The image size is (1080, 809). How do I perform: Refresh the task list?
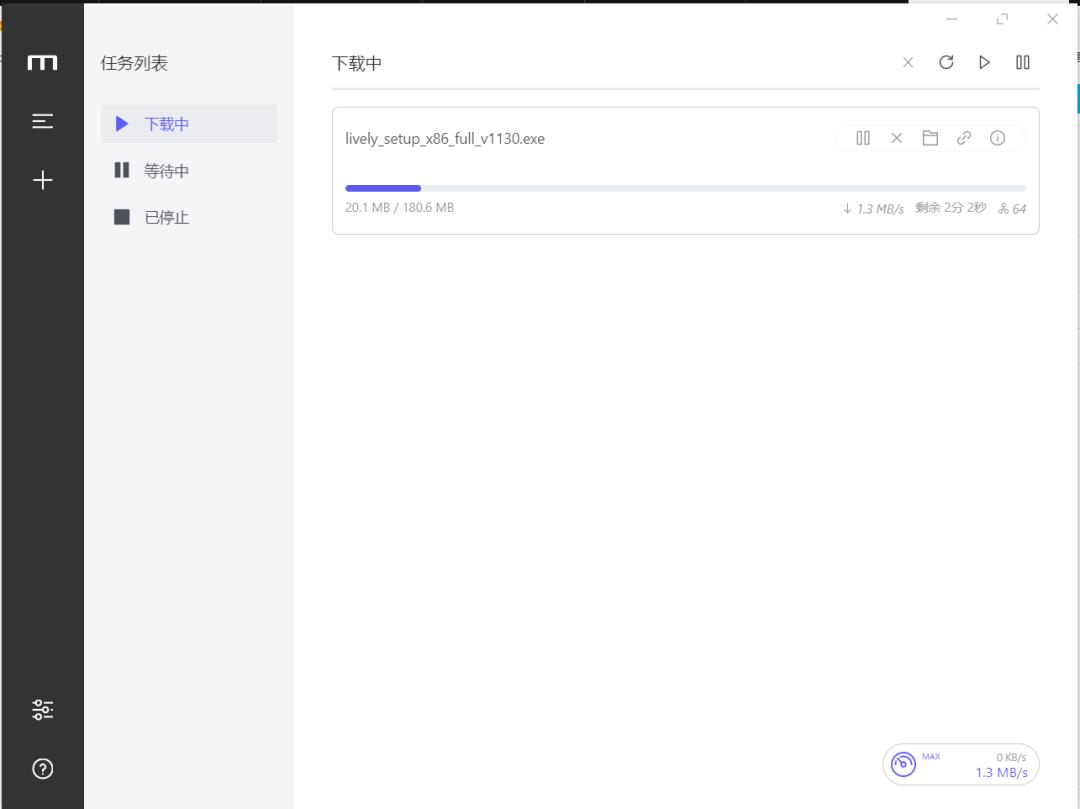click(x=946, y=63)
